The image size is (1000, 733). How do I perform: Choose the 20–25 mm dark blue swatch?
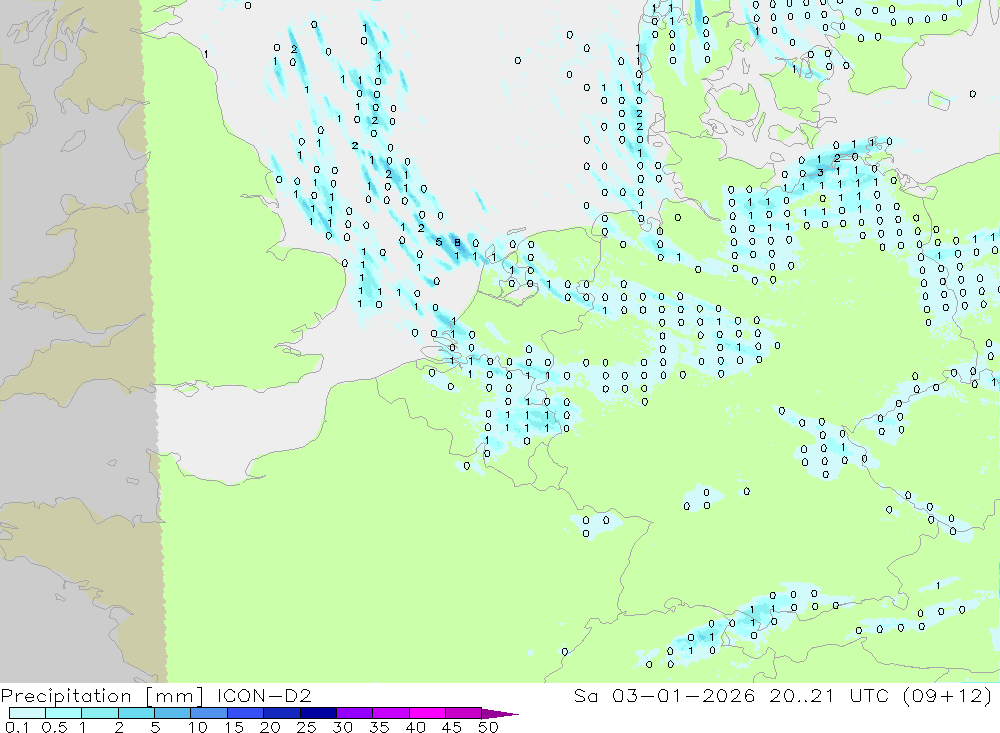click(x=281, y=713)
